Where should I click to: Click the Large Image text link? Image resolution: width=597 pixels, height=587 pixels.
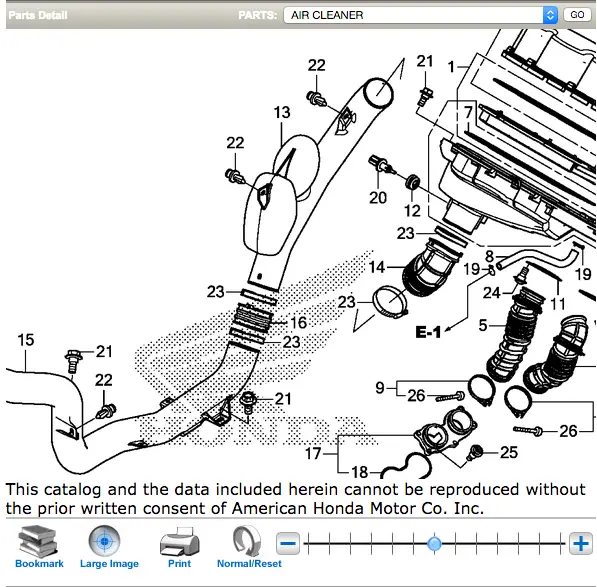[109, 564]
